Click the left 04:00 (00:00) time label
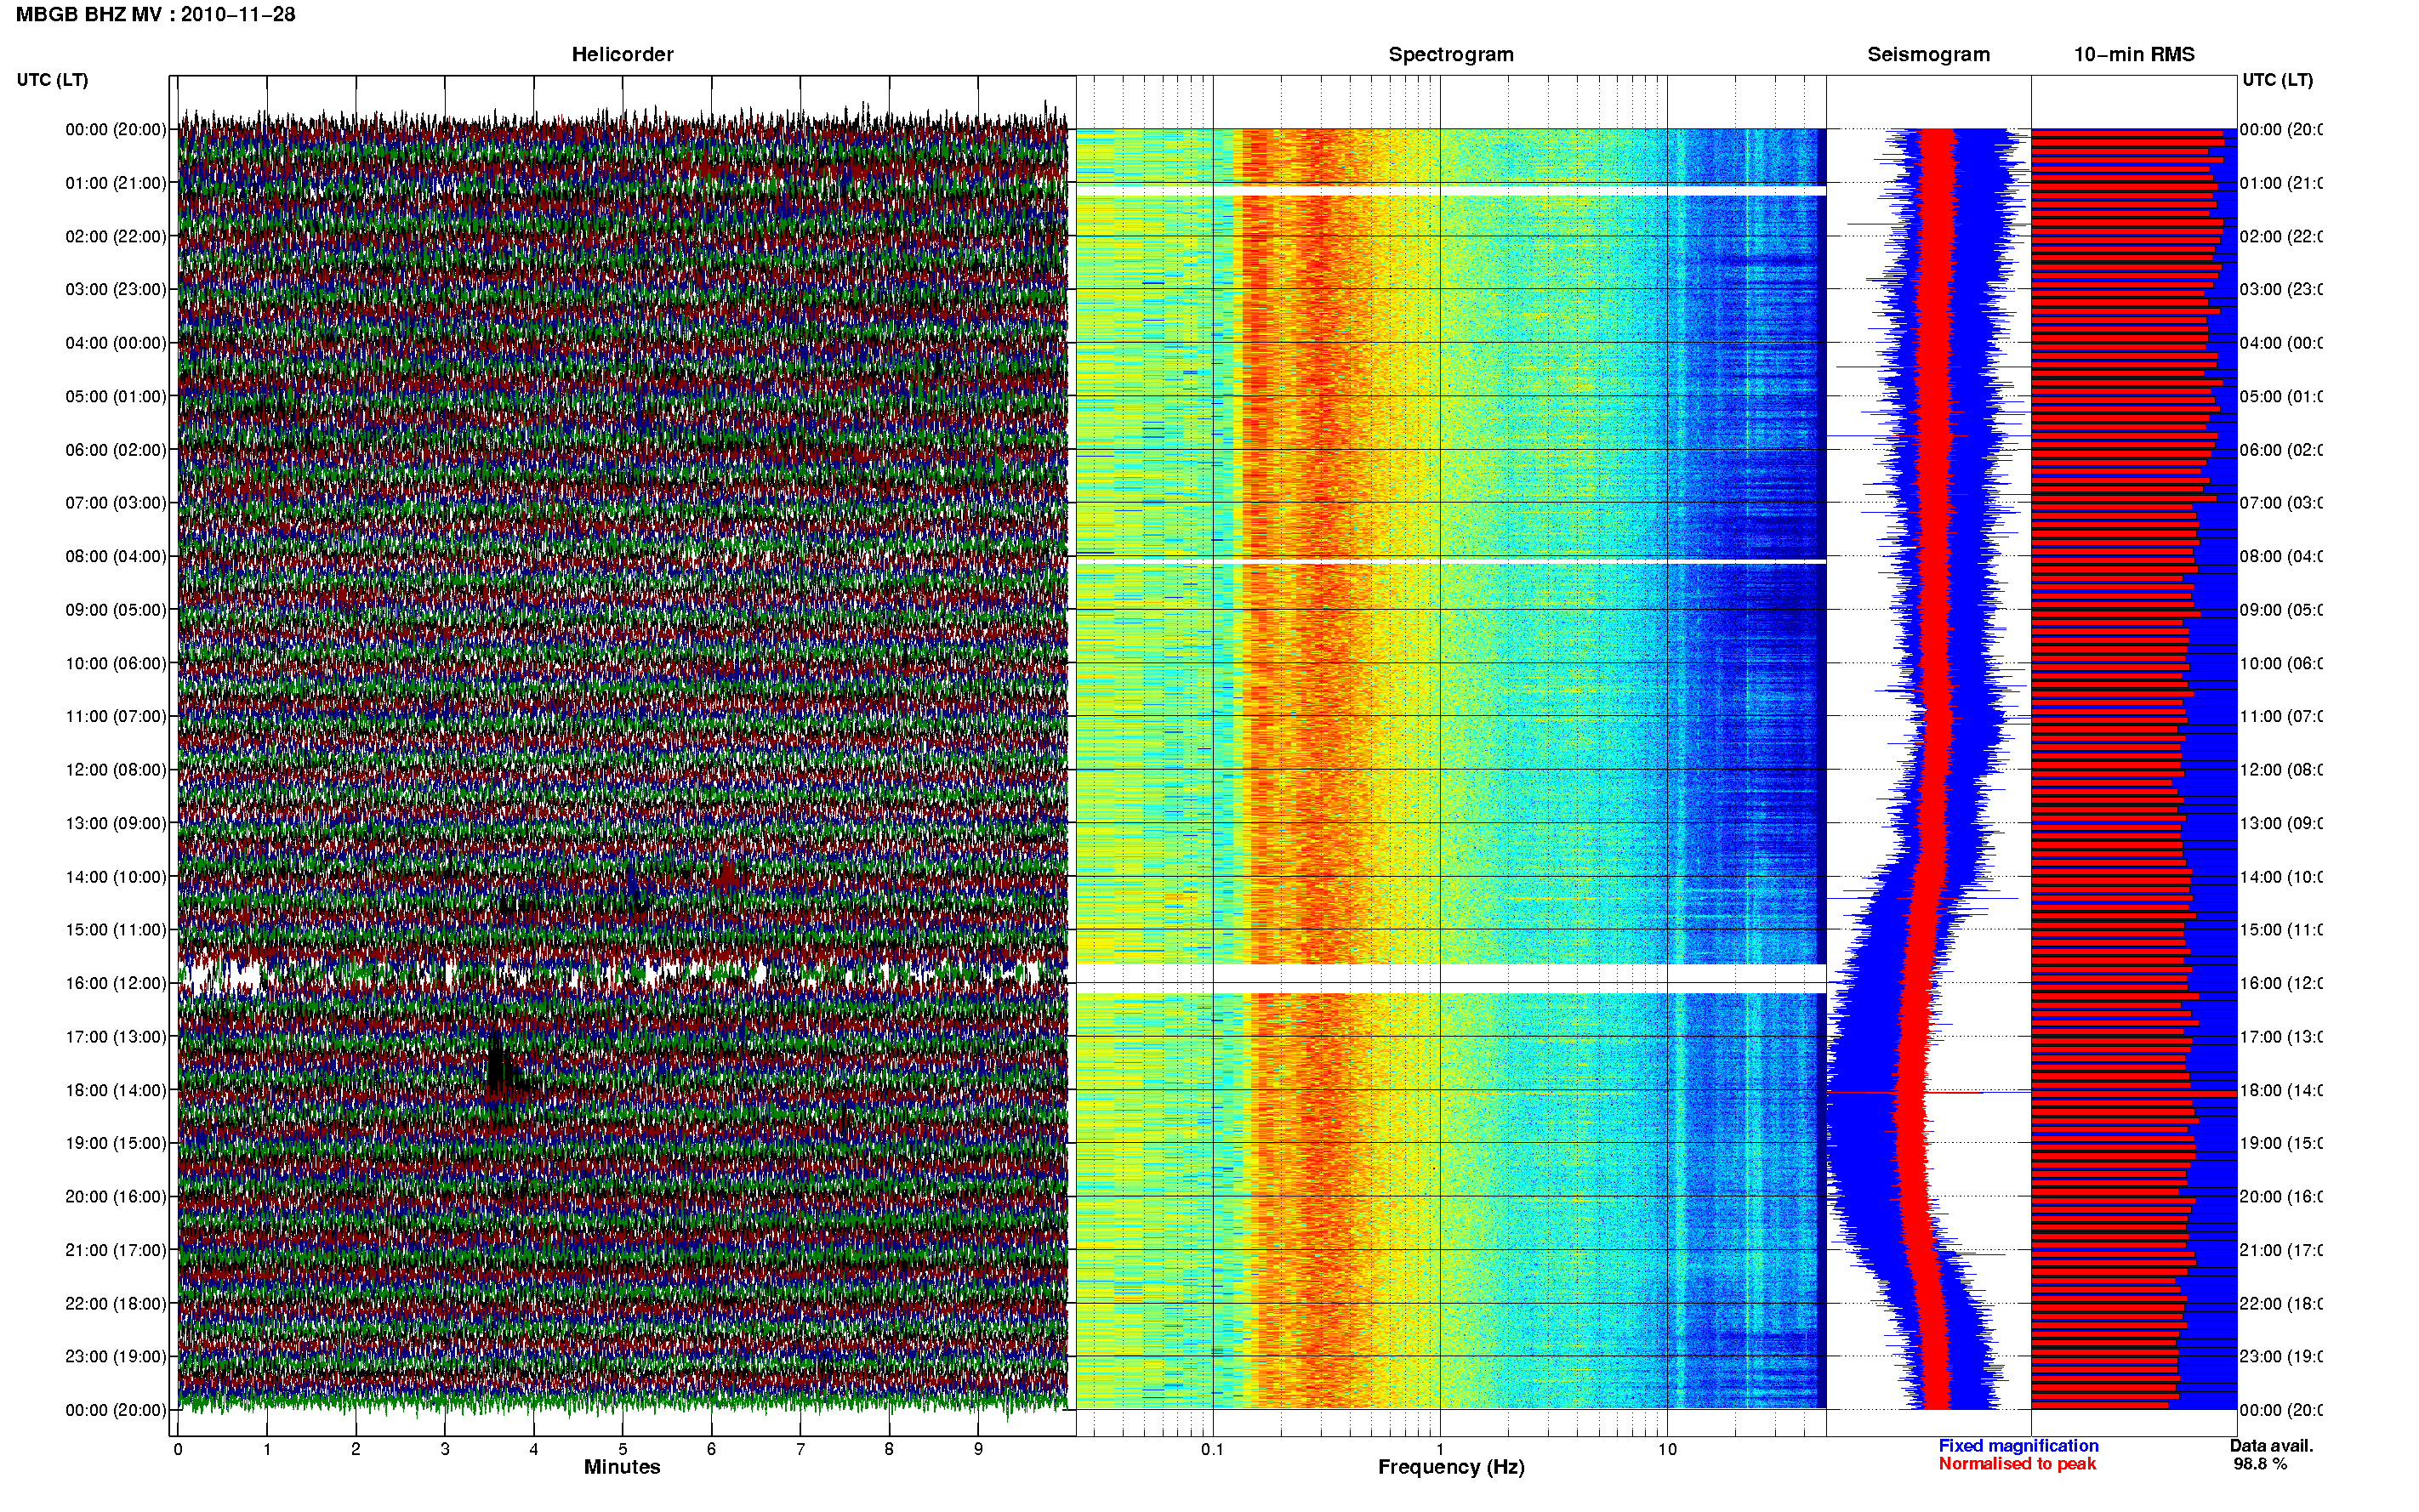 tap(116, 343)
